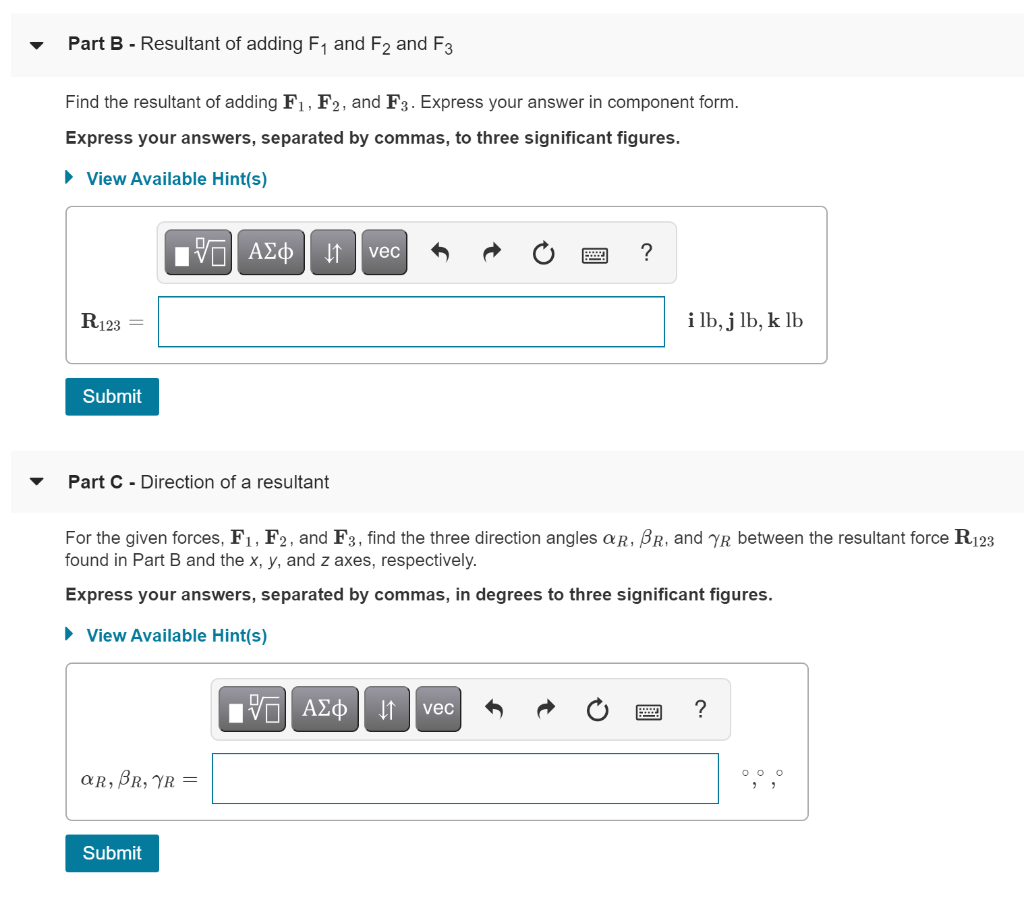The image size is (1024, 902).
Task: Expand View Available Hints in Part B
Action: tap(177, 178)
